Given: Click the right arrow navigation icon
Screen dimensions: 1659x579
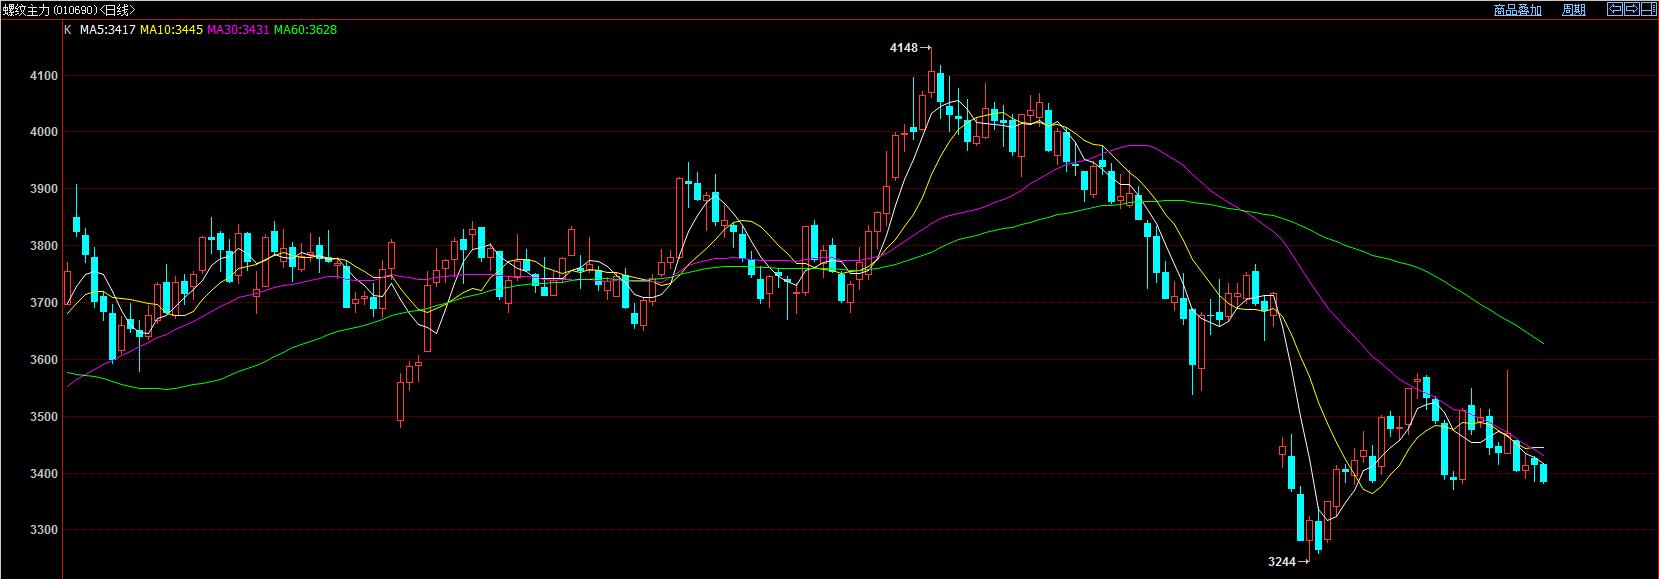Looking at the screenshot, I should tap(1632, 9).
